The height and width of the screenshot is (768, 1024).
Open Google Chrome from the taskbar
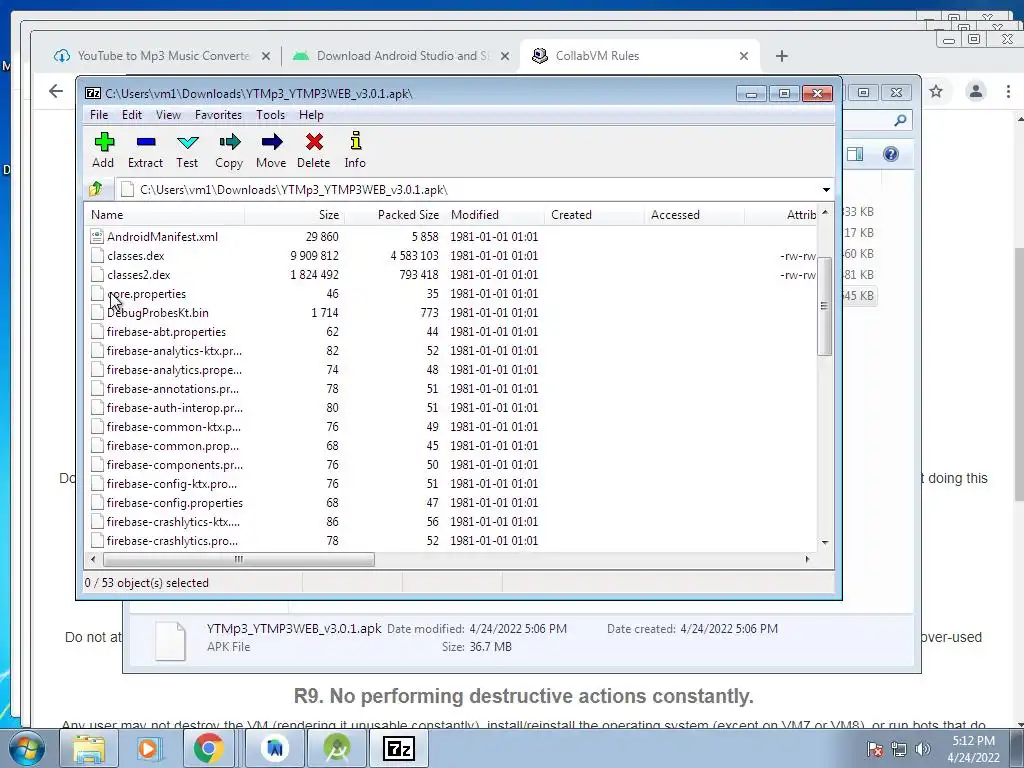pyautogui.click(x=208, y=748)
